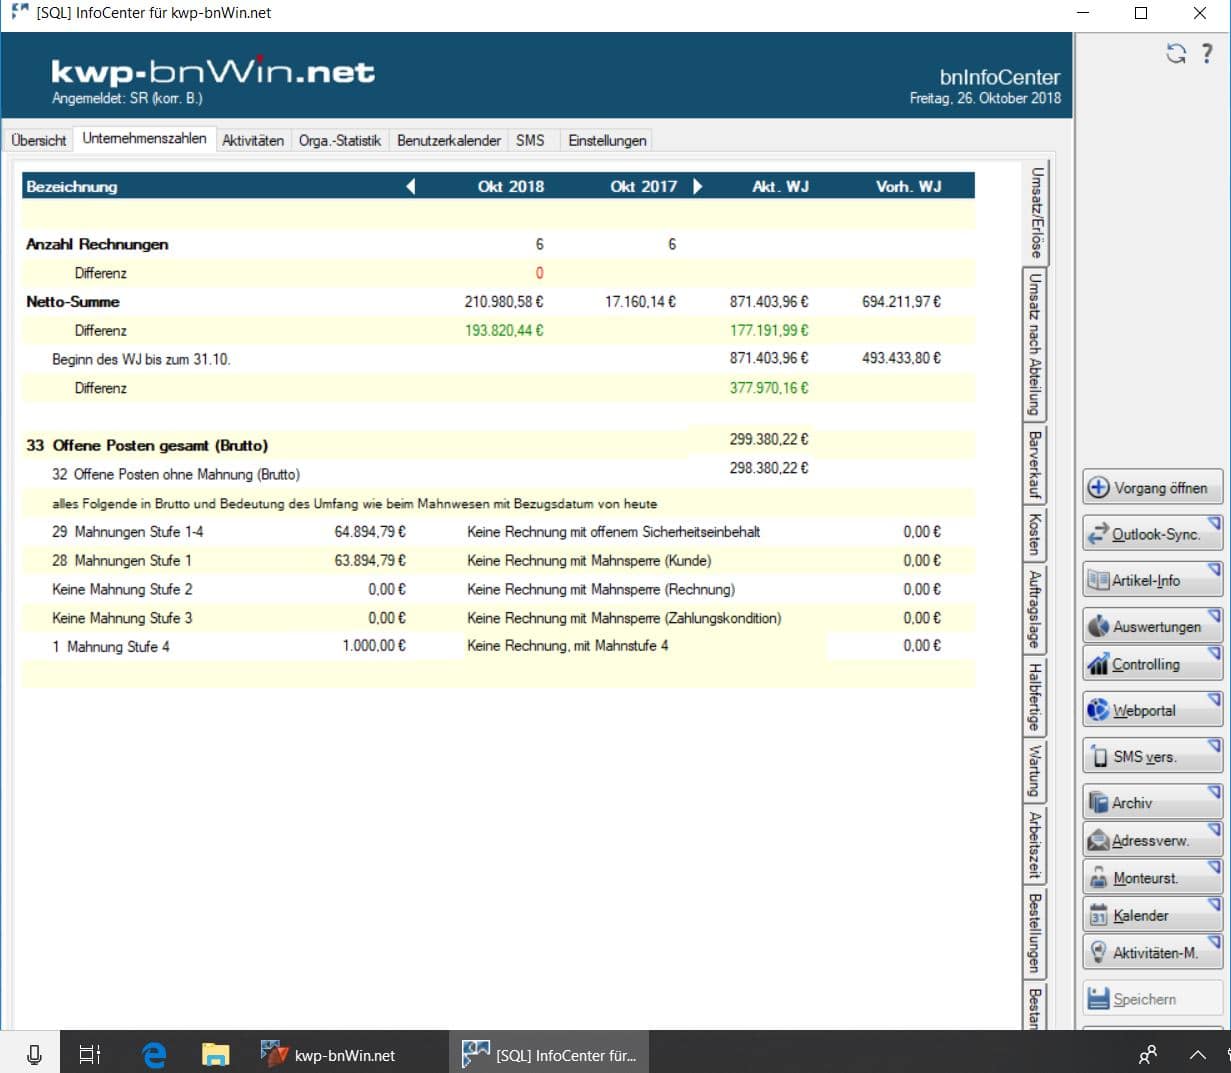Click the refresh icon in top right

(1176, 54)
